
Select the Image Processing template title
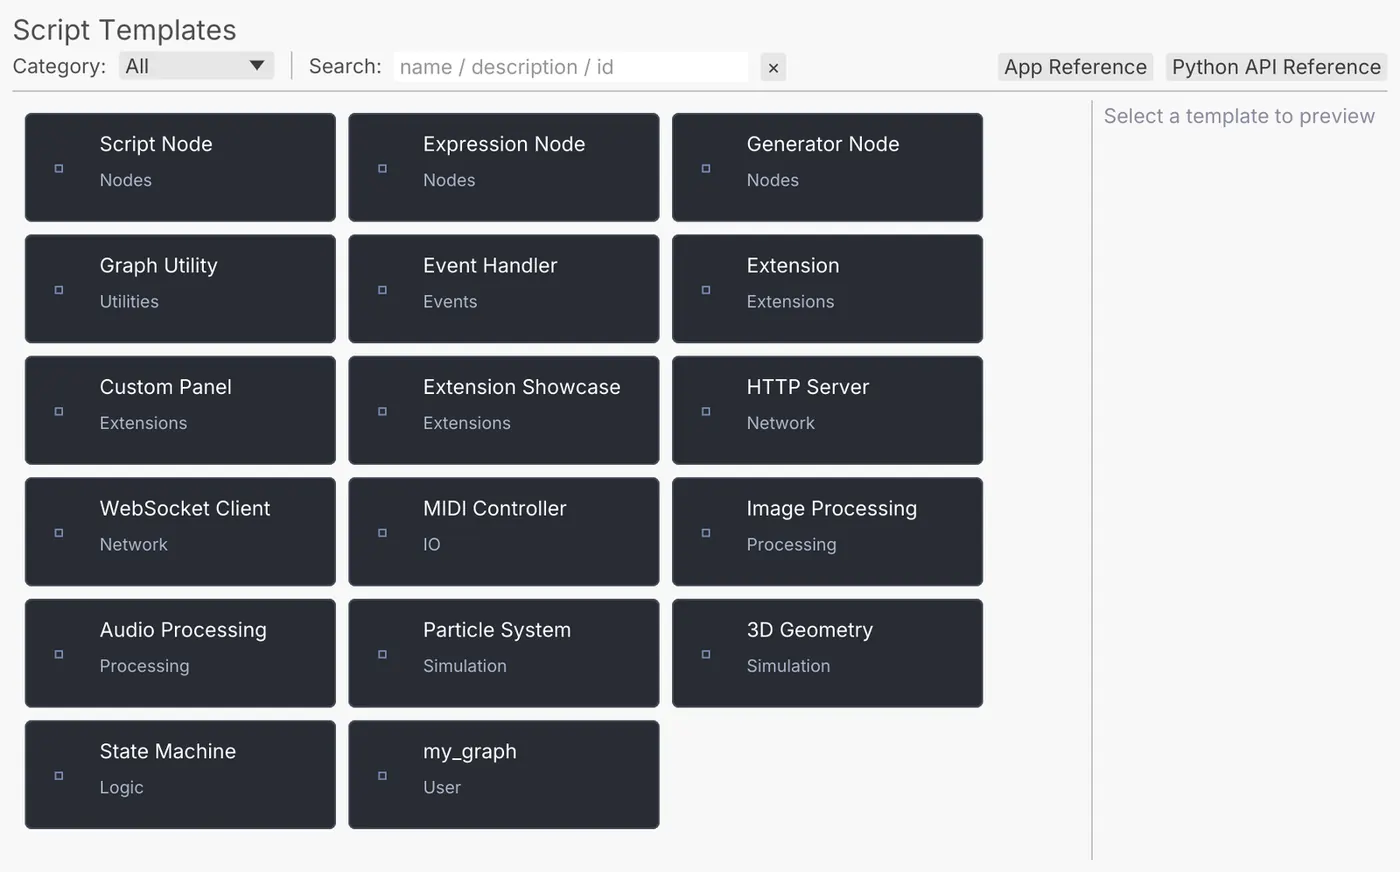832,509
